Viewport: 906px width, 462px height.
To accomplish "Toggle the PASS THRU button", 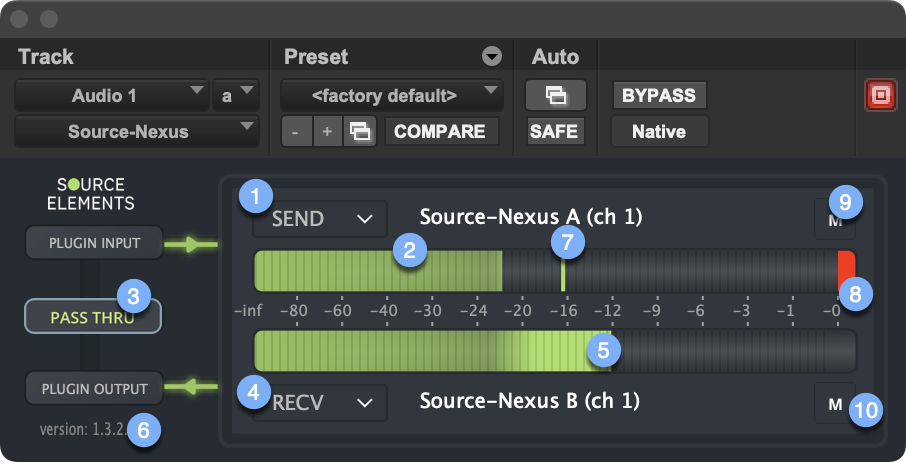I will (x=92, y=318).
